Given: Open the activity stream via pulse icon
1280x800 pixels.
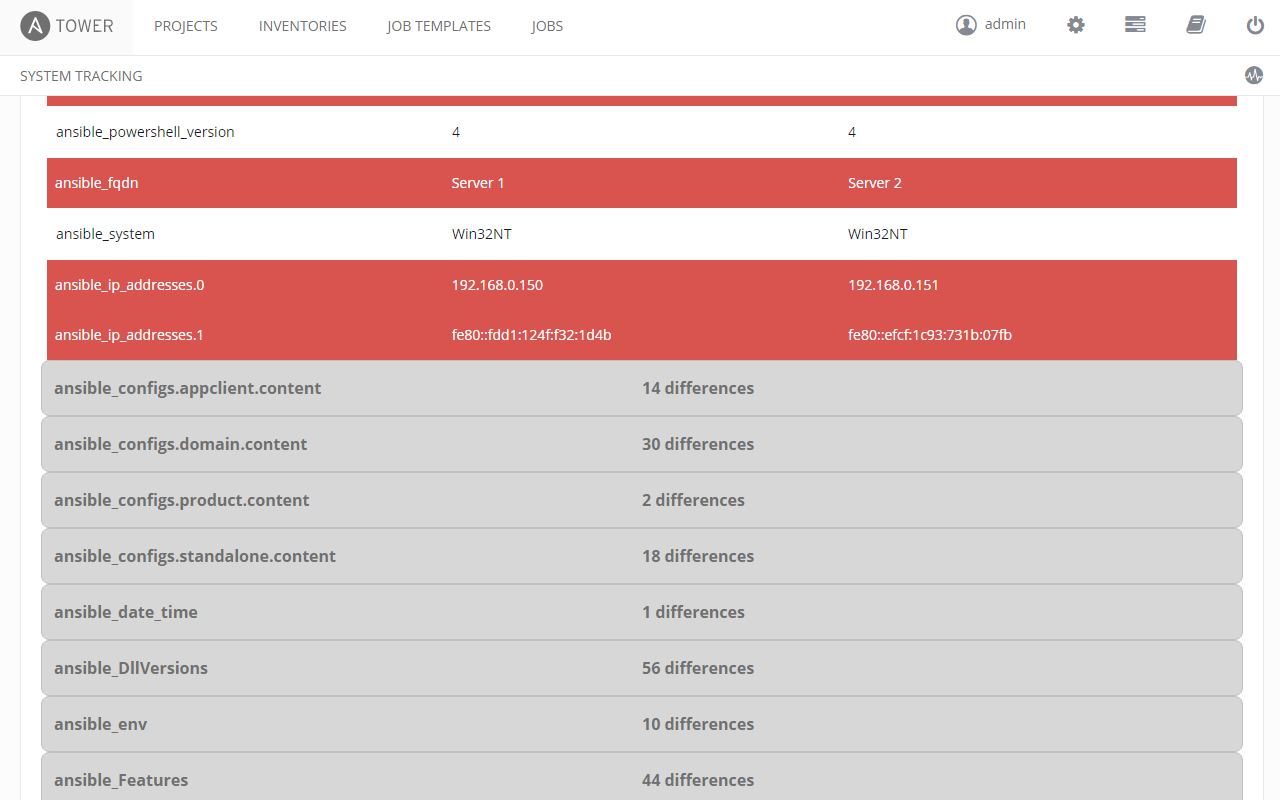Looking at the screenshot, I should coord(1254,75).
